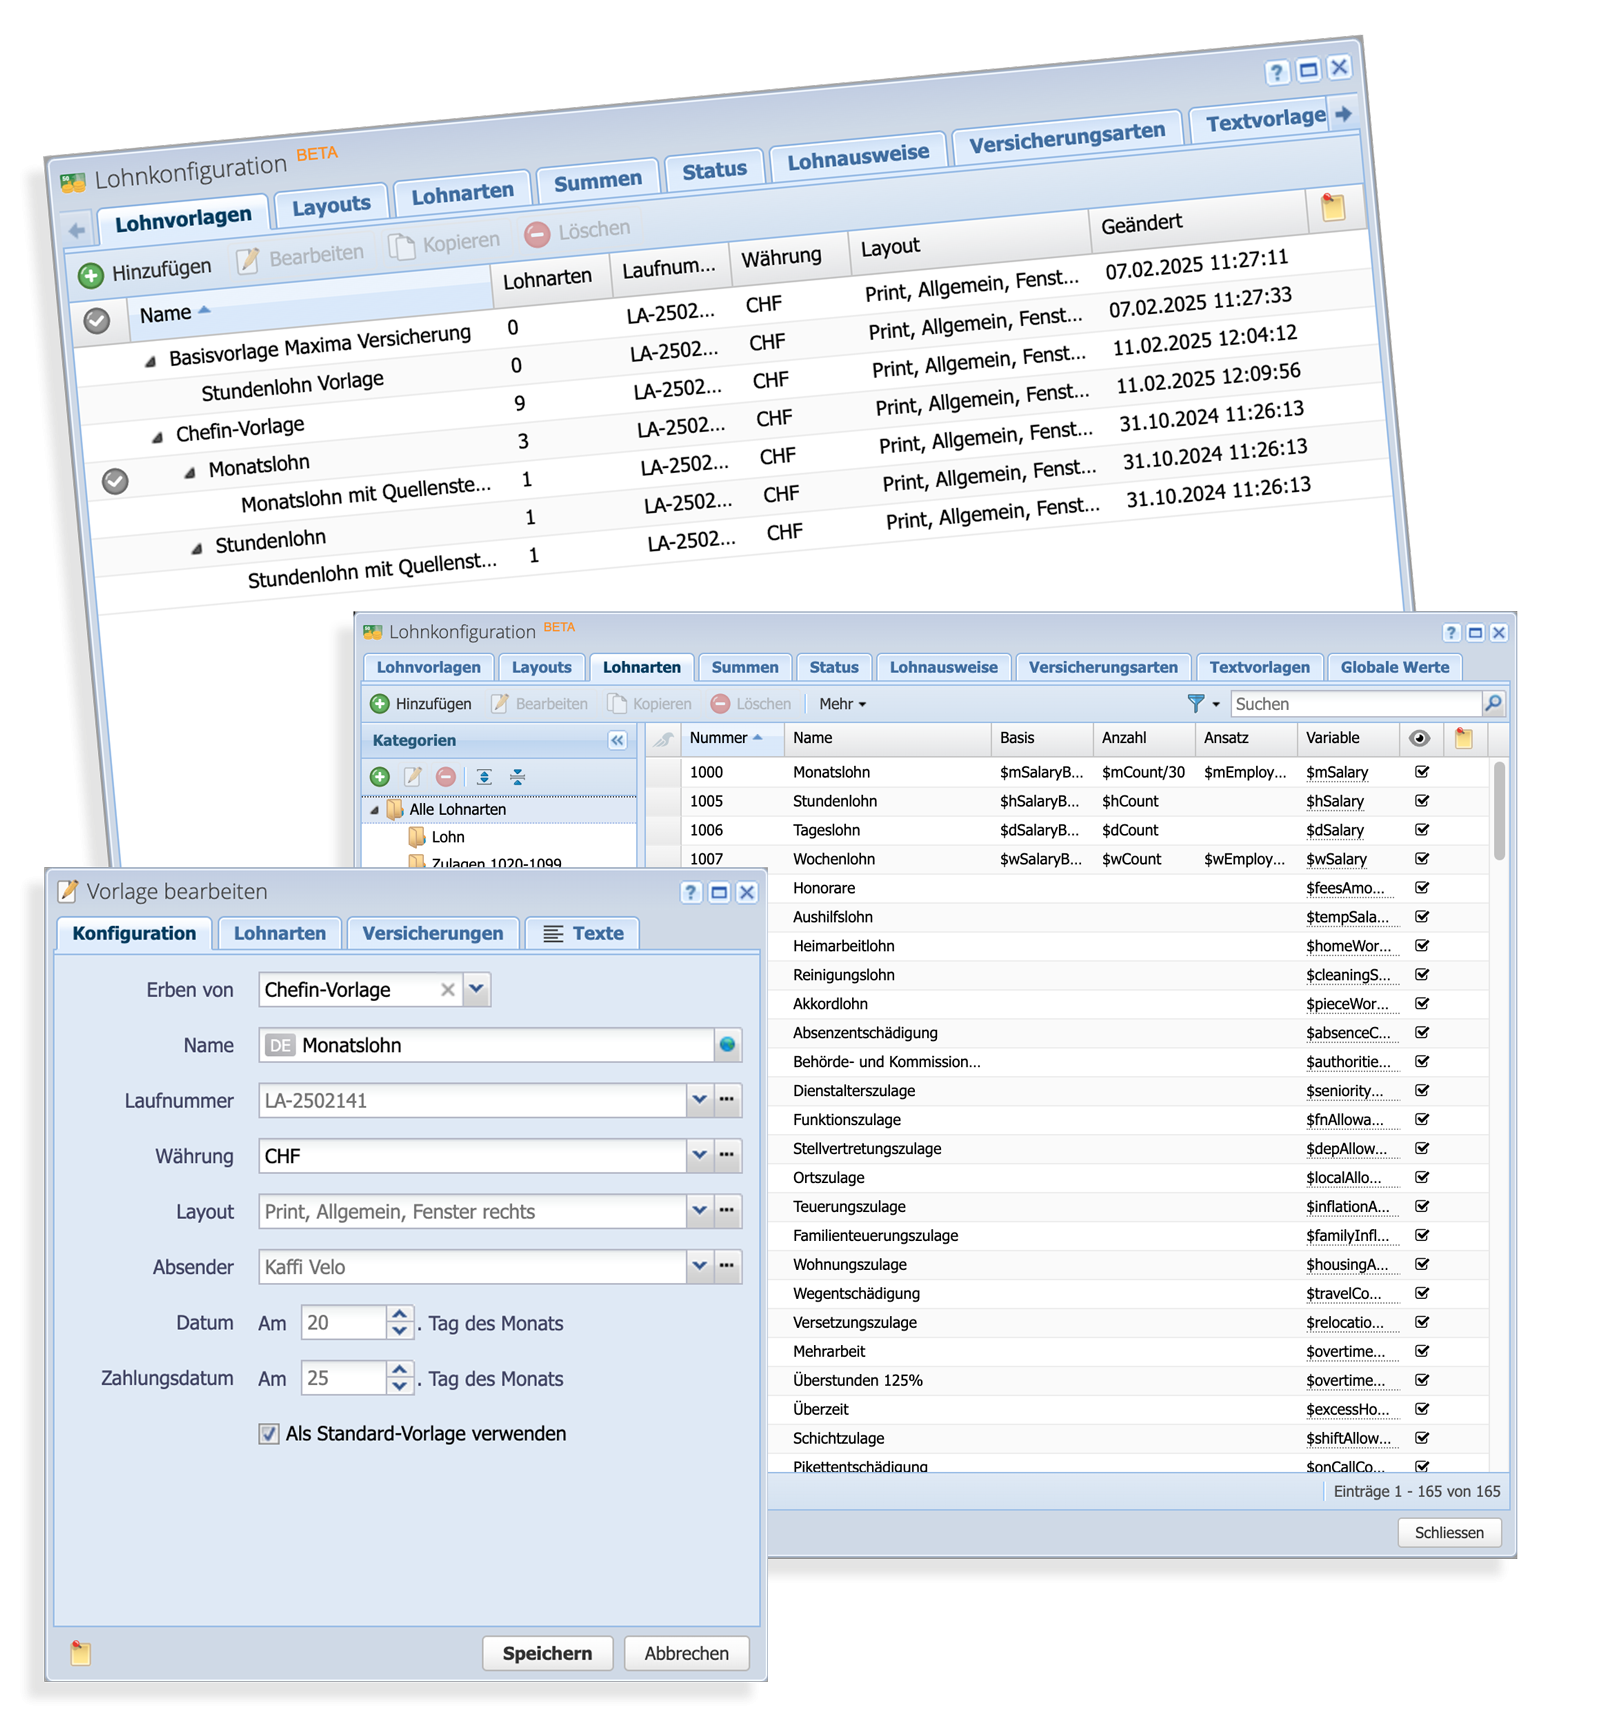Click the magnifier search icon
Screen dimensions: 1600x1724
pos(1493,703)
